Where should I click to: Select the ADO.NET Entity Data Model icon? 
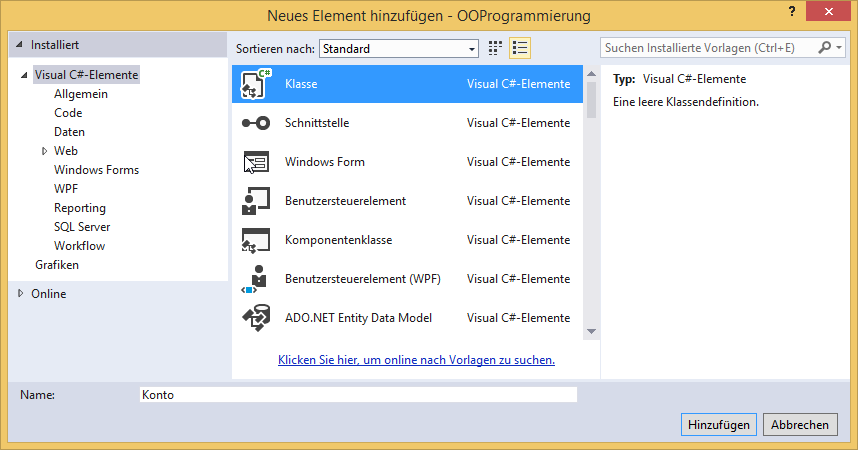255,318
